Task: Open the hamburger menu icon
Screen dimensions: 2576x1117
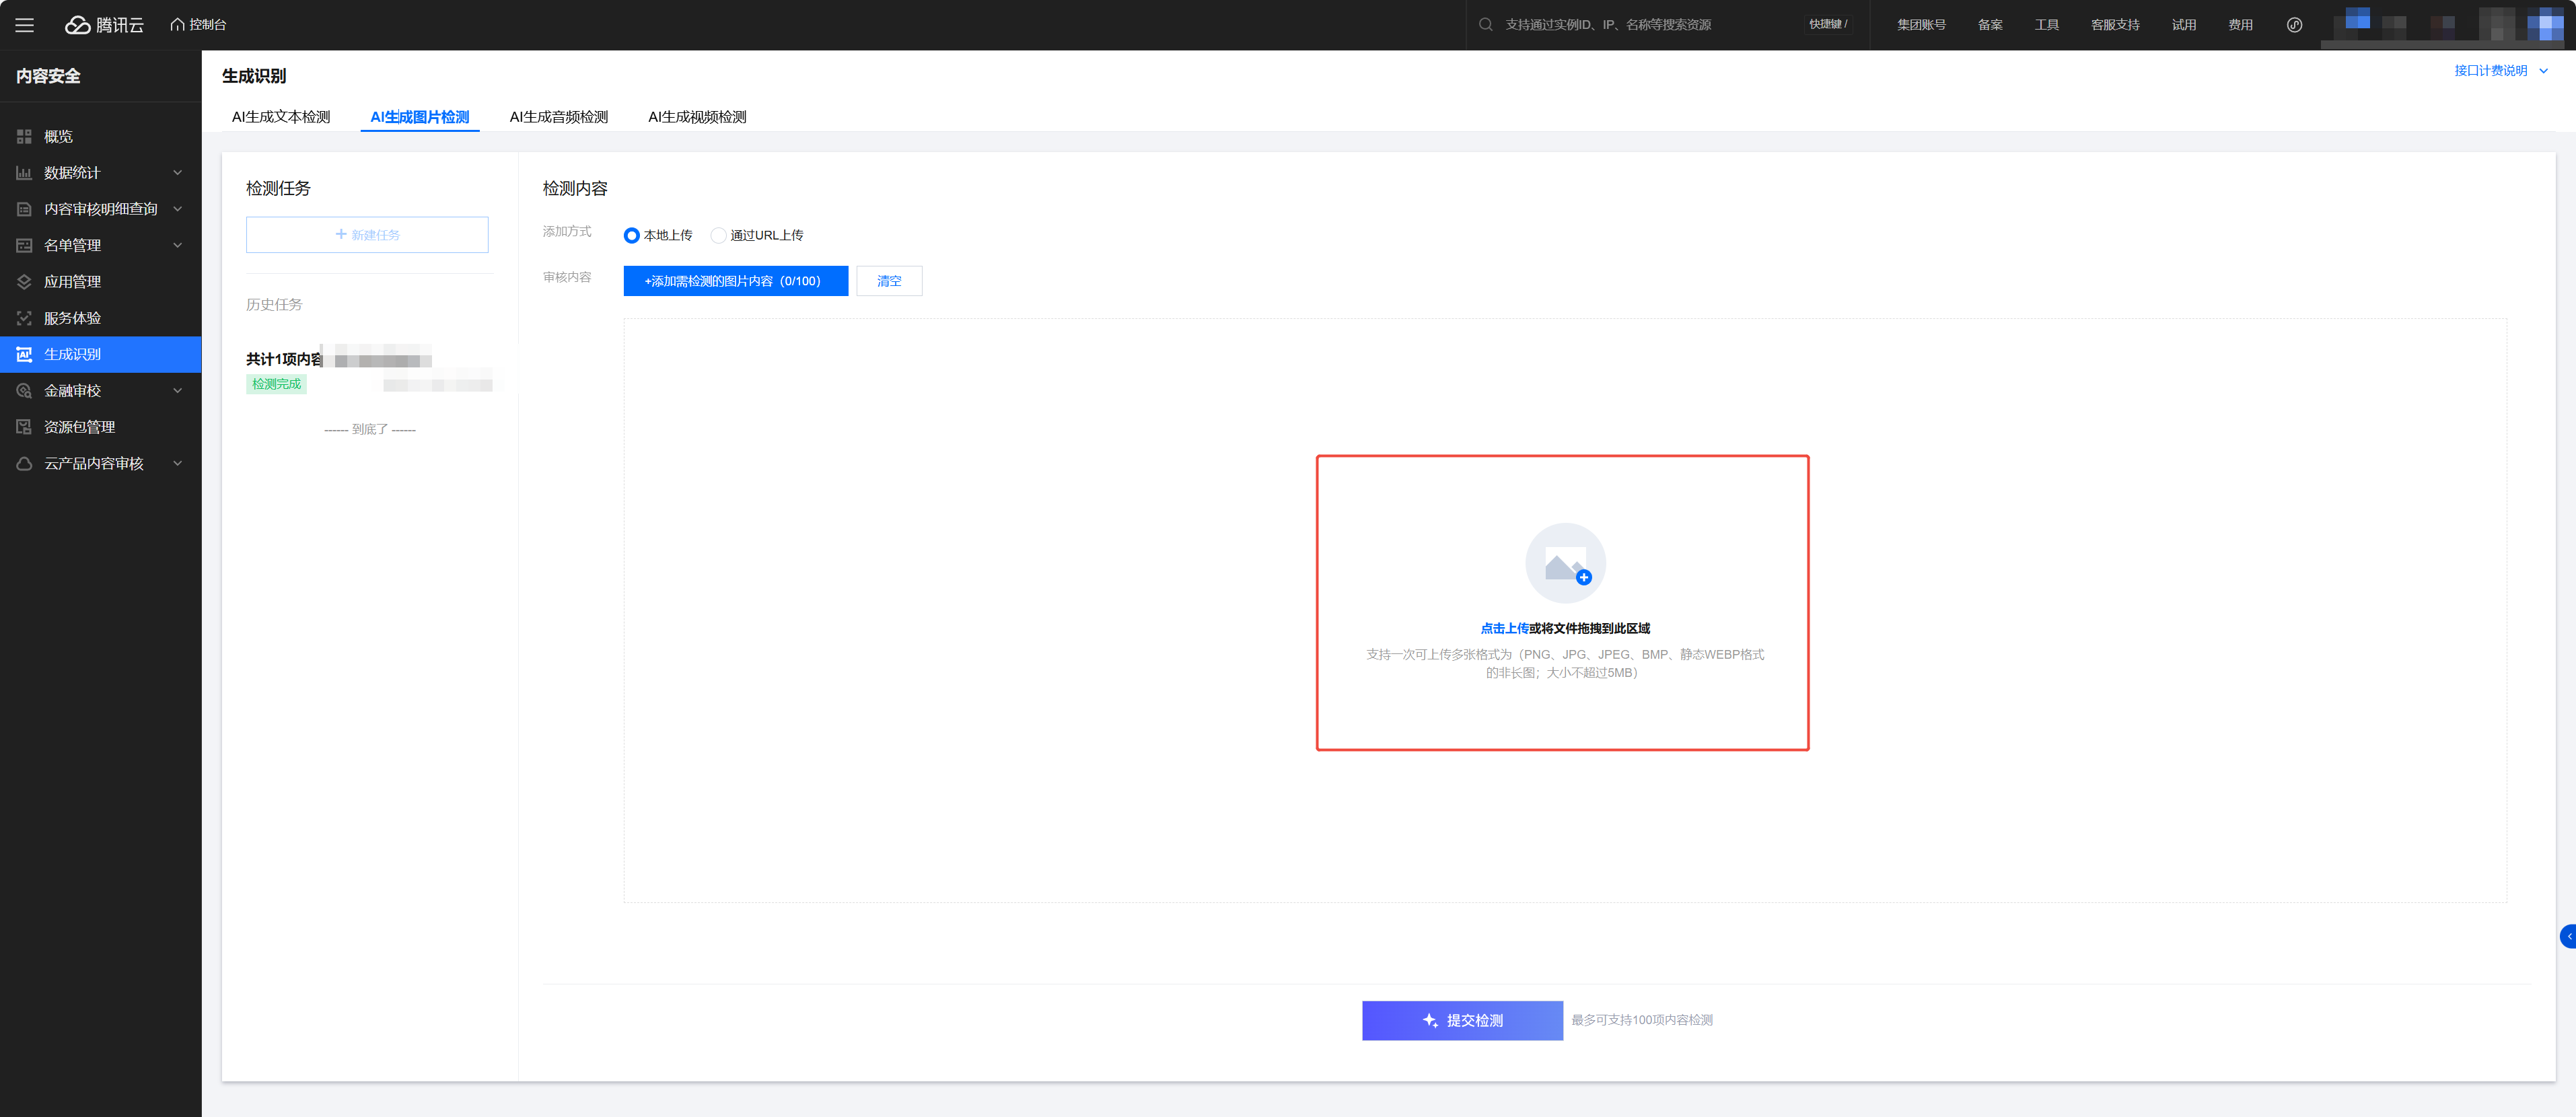Action: [x=24, y=25]
